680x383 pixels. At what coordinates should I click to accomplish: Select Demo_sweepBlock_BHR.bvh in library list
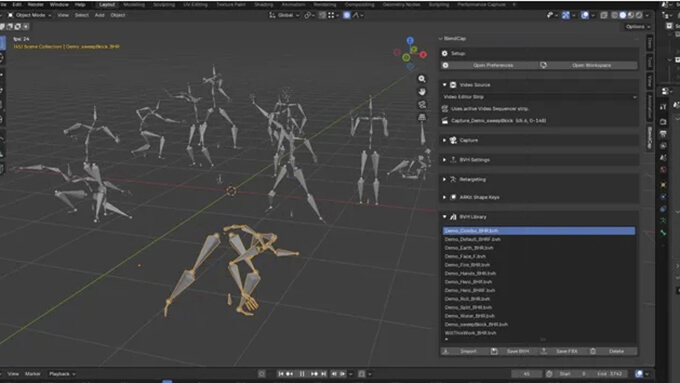[x=539, y=324]
